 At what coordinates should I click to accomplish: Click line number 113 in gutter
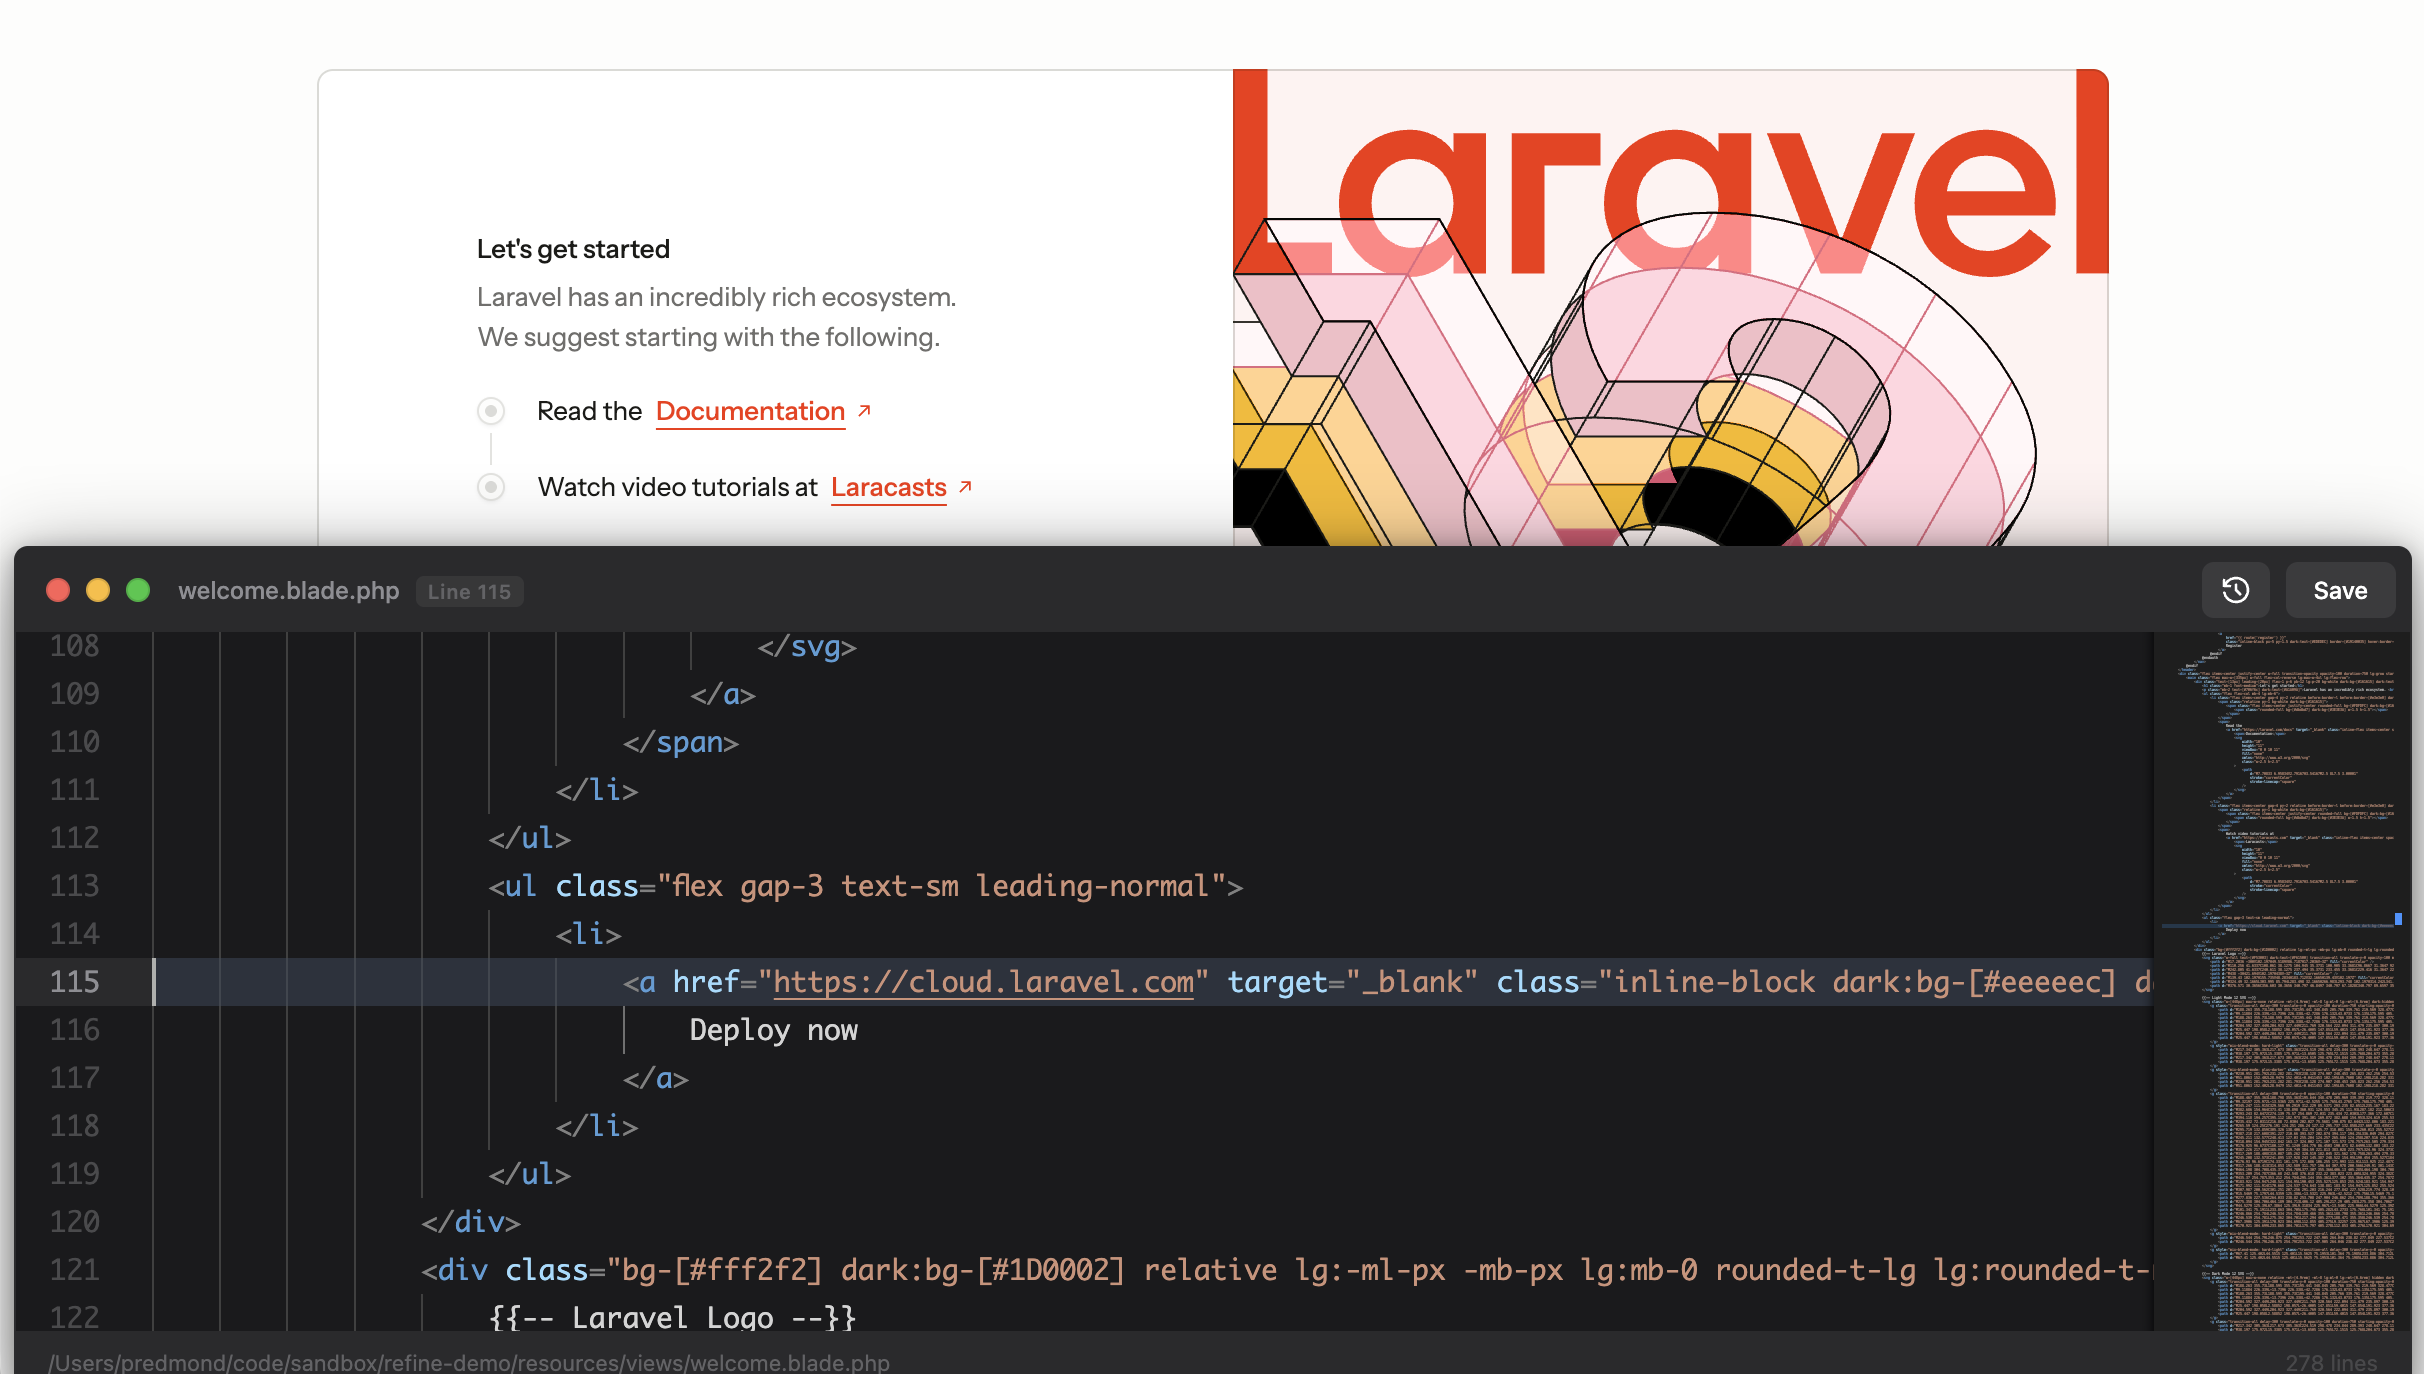point(75,886)
